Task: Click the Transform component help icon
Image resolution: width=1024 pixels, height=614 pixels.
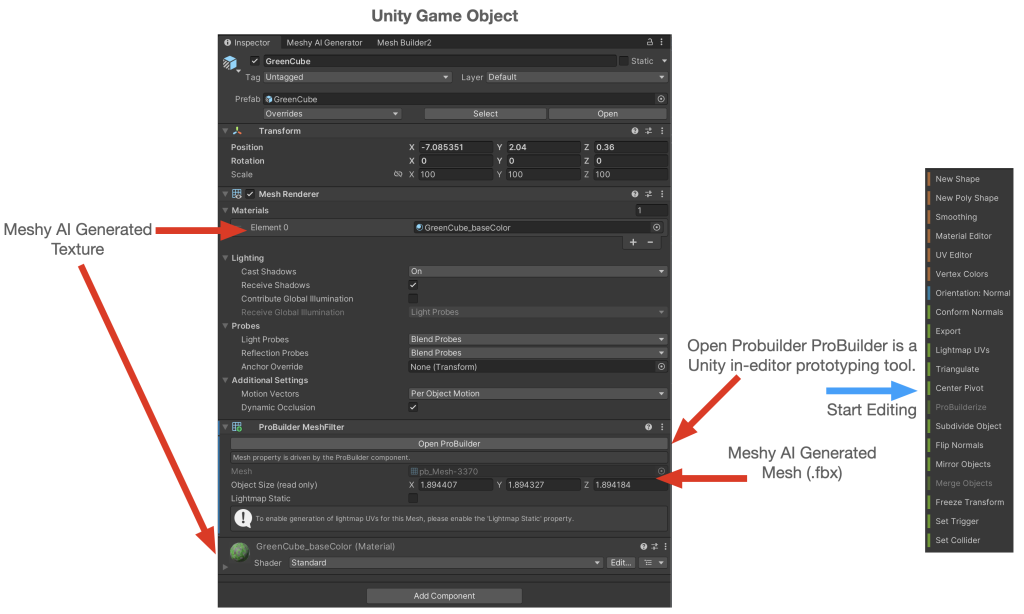Action: (x=635, y=131)
